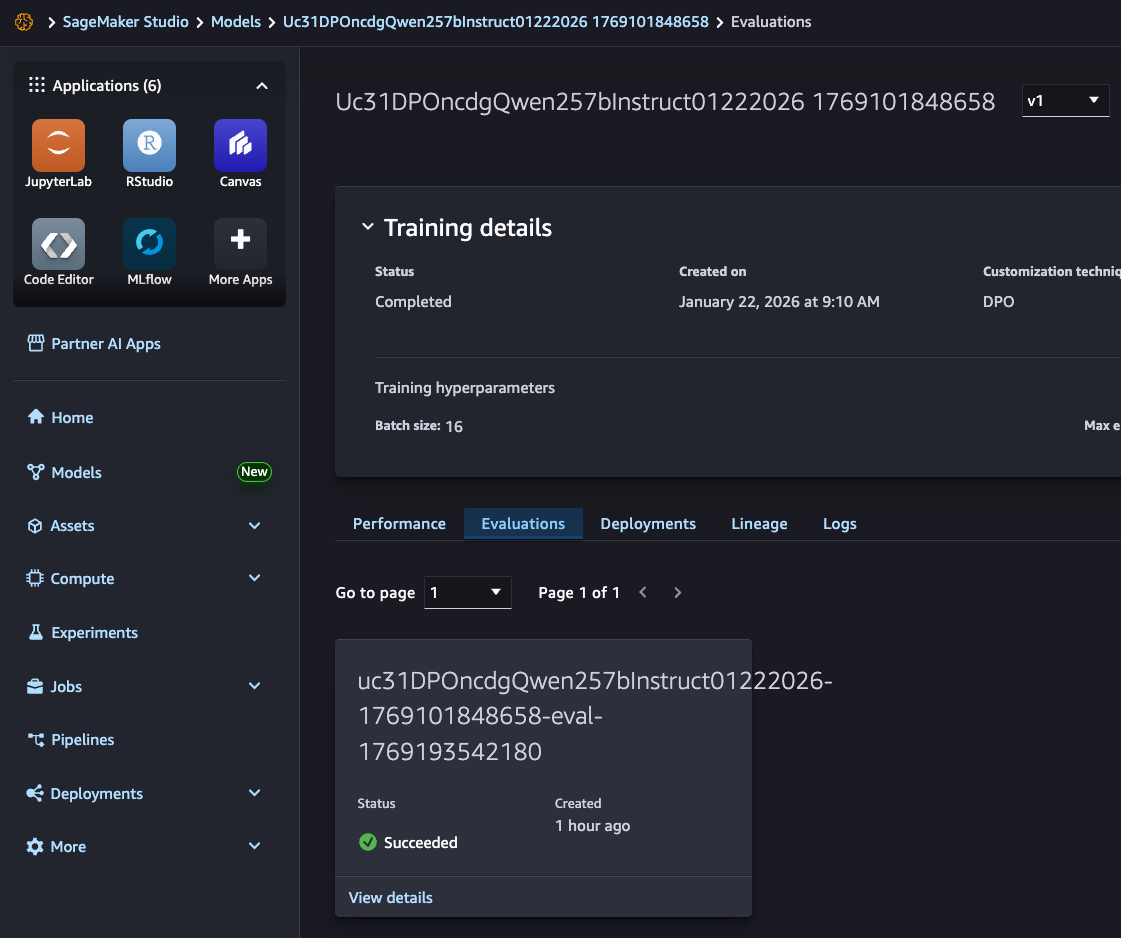Expand the Assets sidebar section

(x=254, y=525)
